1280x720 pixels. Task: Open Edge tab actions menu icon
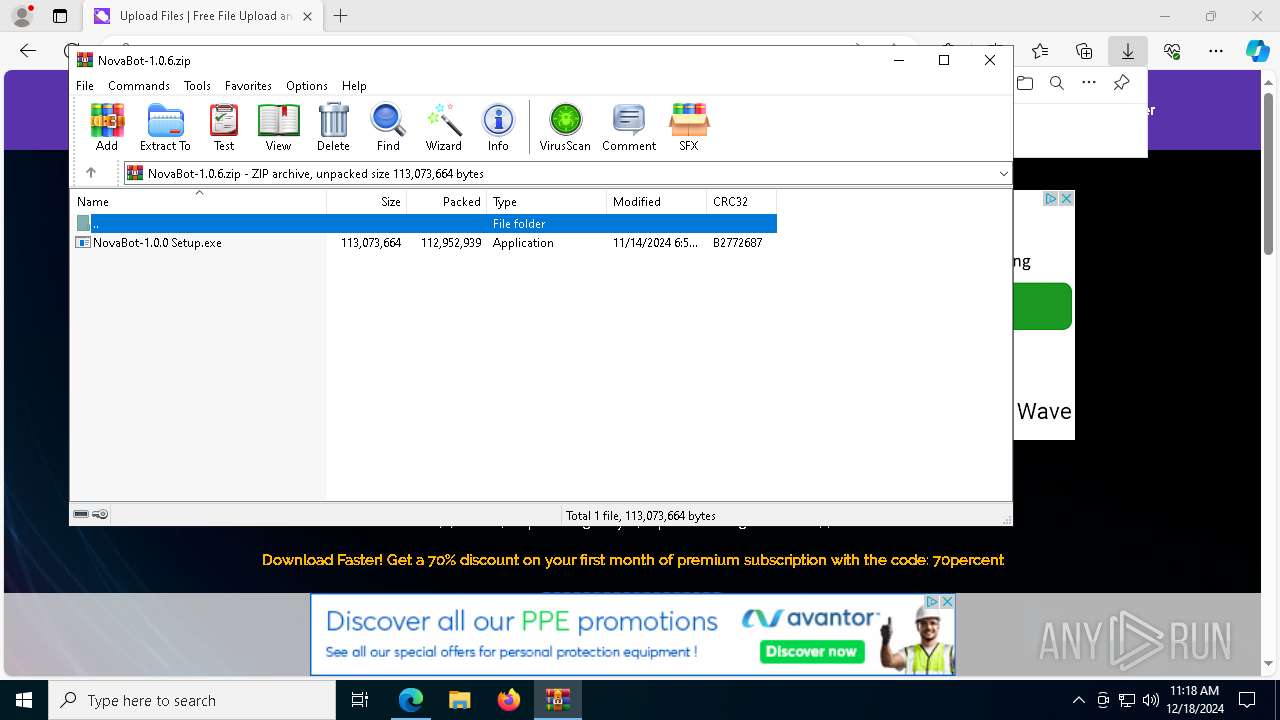tap(60, 16)
